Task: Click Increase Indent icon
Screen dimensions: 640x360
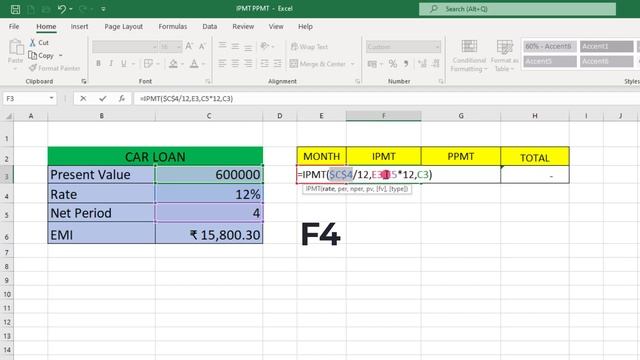Action: pyautogui.click(x=278, y=63)
